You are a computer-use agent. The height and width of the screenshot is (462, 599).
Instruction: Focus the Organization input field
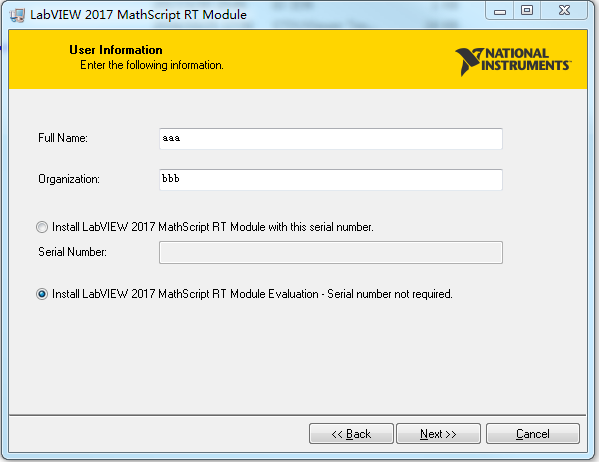[331, 180]
